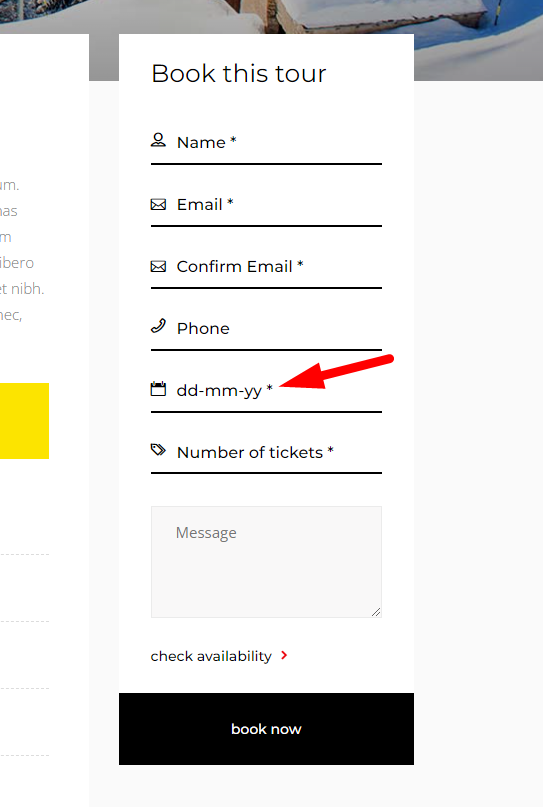Focus the Confirm Email input field

pyautogui.click(x=266, y=267)
